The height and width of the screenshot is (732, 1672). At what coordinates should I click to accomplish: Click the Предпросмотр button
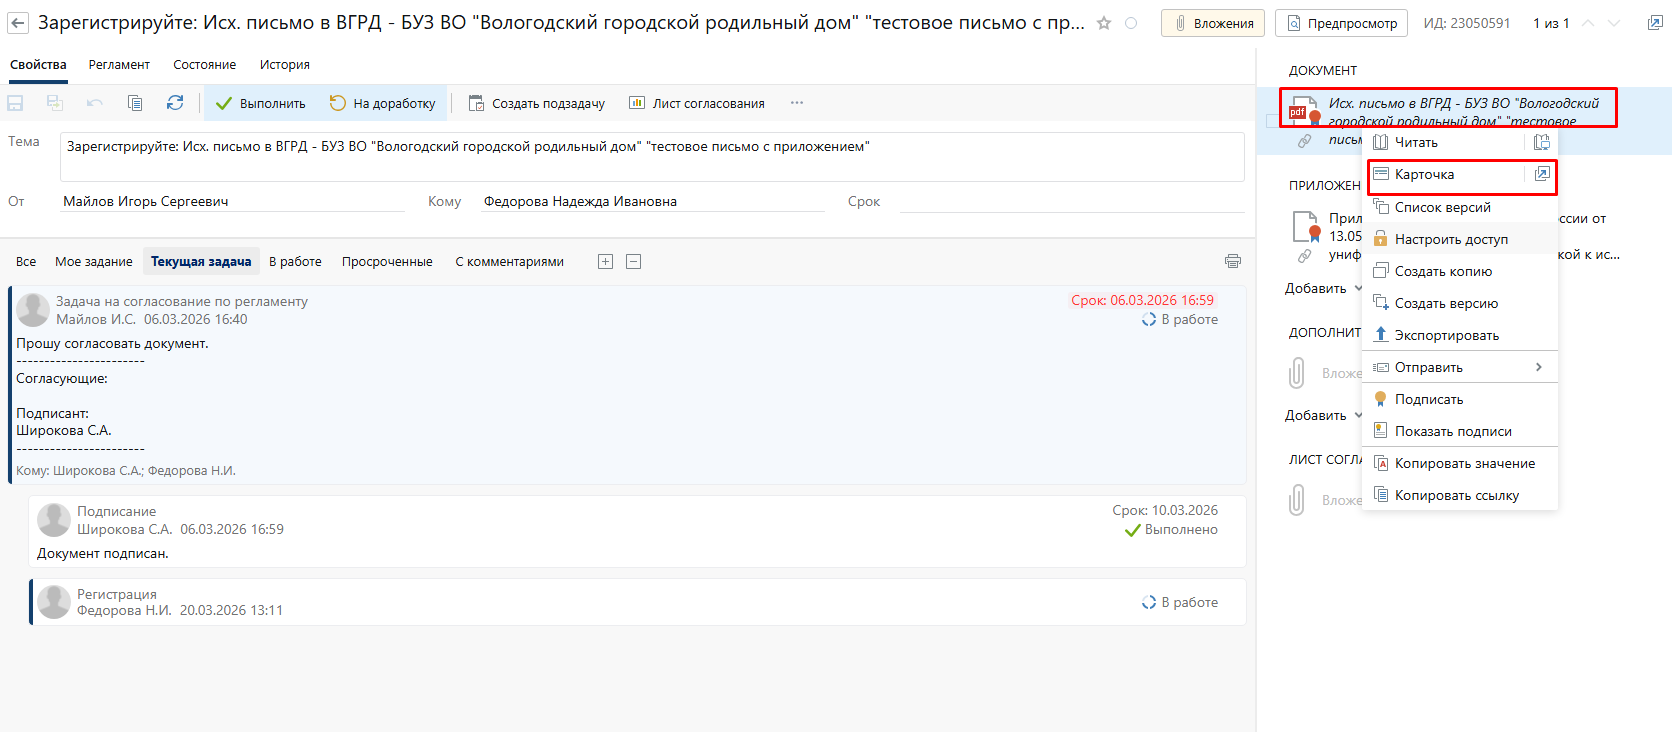[x=1341, y=23]
